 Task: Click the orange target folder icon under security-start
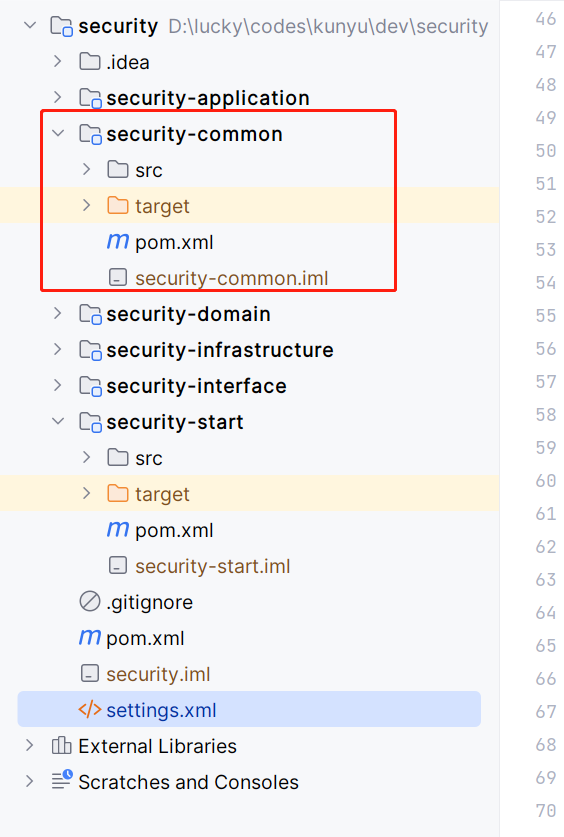pos(118,494)
